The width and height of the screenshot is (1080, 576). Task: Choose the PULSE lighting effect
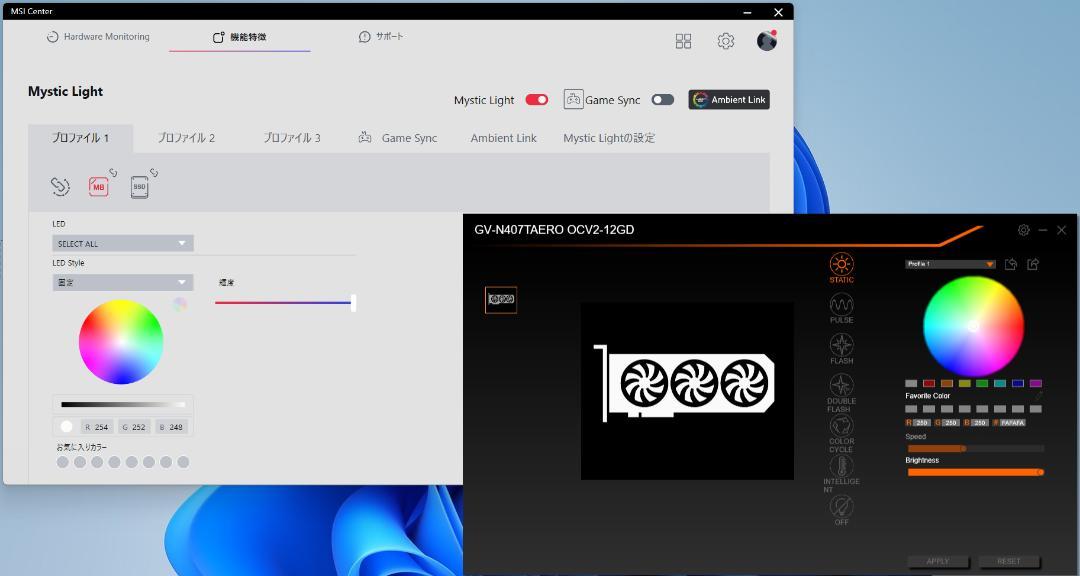click(x=841, y=305)
